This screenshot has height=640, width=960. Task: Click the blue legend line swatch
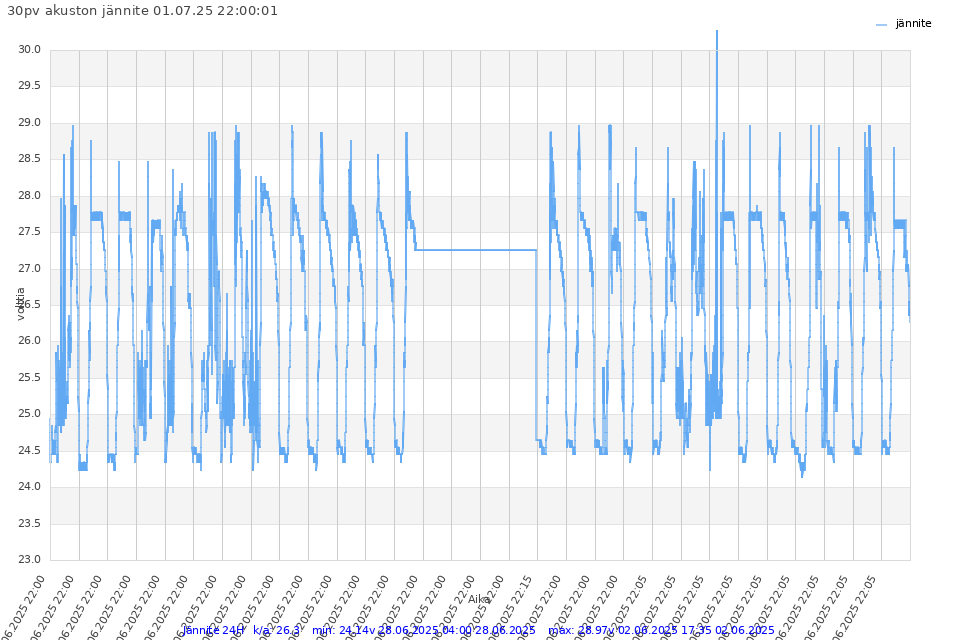click(881, 24)
